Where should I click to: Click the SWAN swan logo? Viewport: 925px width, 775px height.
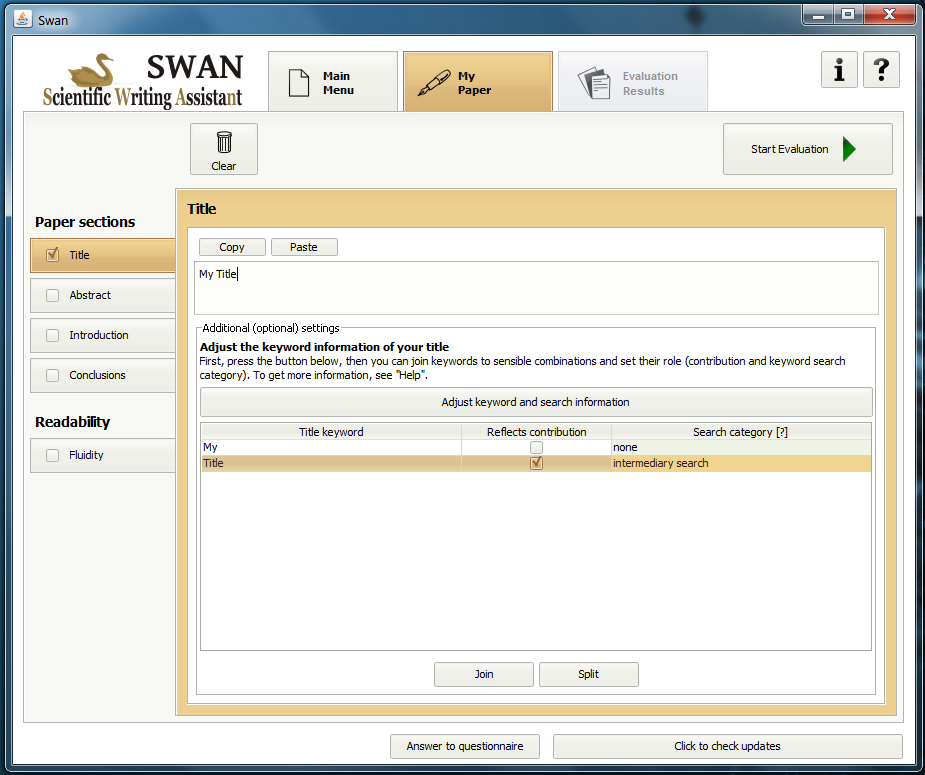142,81
